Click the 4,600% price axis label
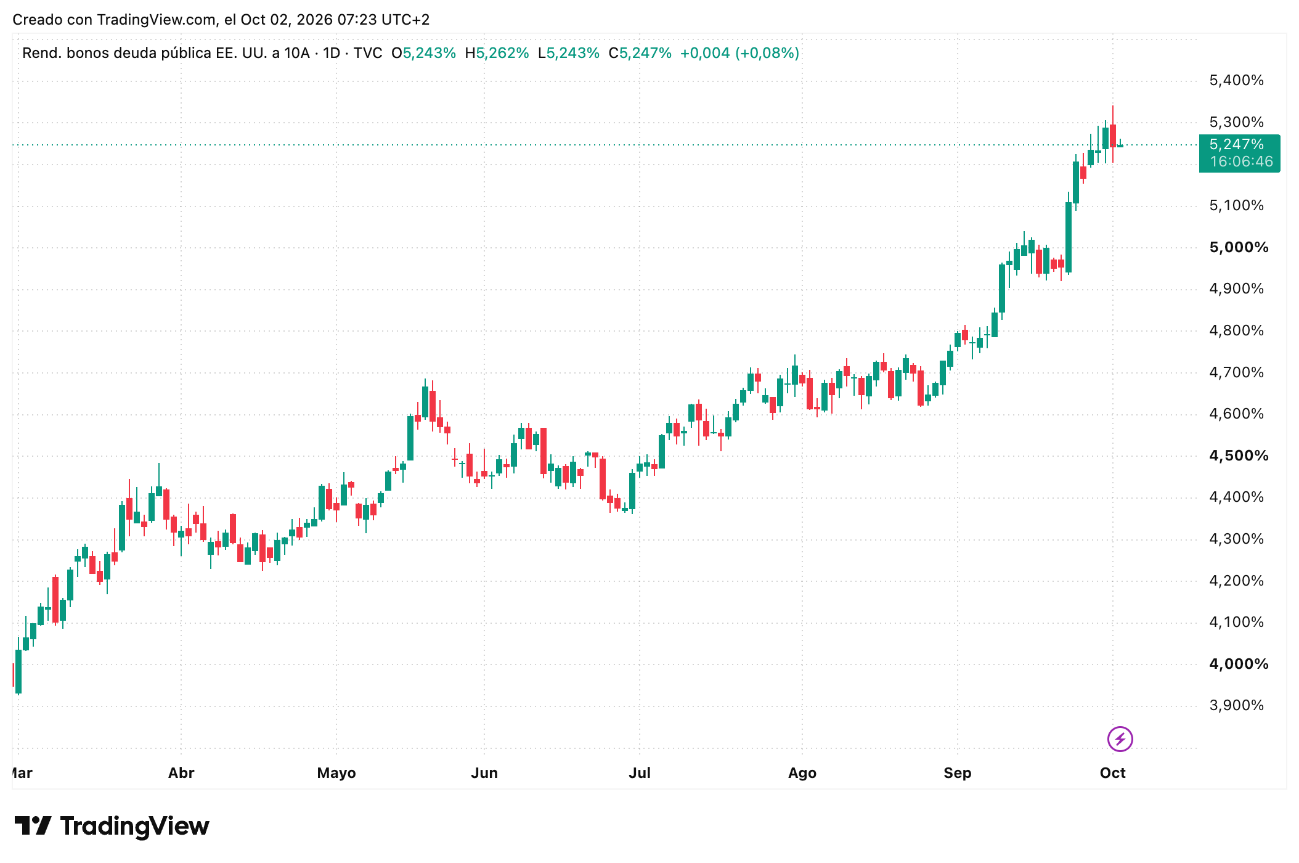This screenshot has height=863, width=1299. pyautogui.click(x=1236, y=413)
